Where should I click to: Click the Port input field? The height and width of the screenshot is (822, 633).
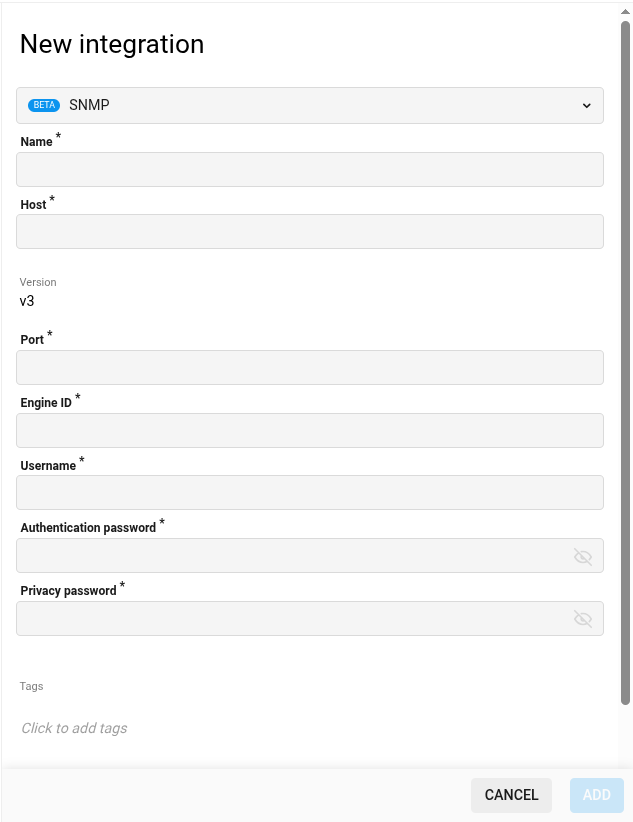click(x=310, y=367)
